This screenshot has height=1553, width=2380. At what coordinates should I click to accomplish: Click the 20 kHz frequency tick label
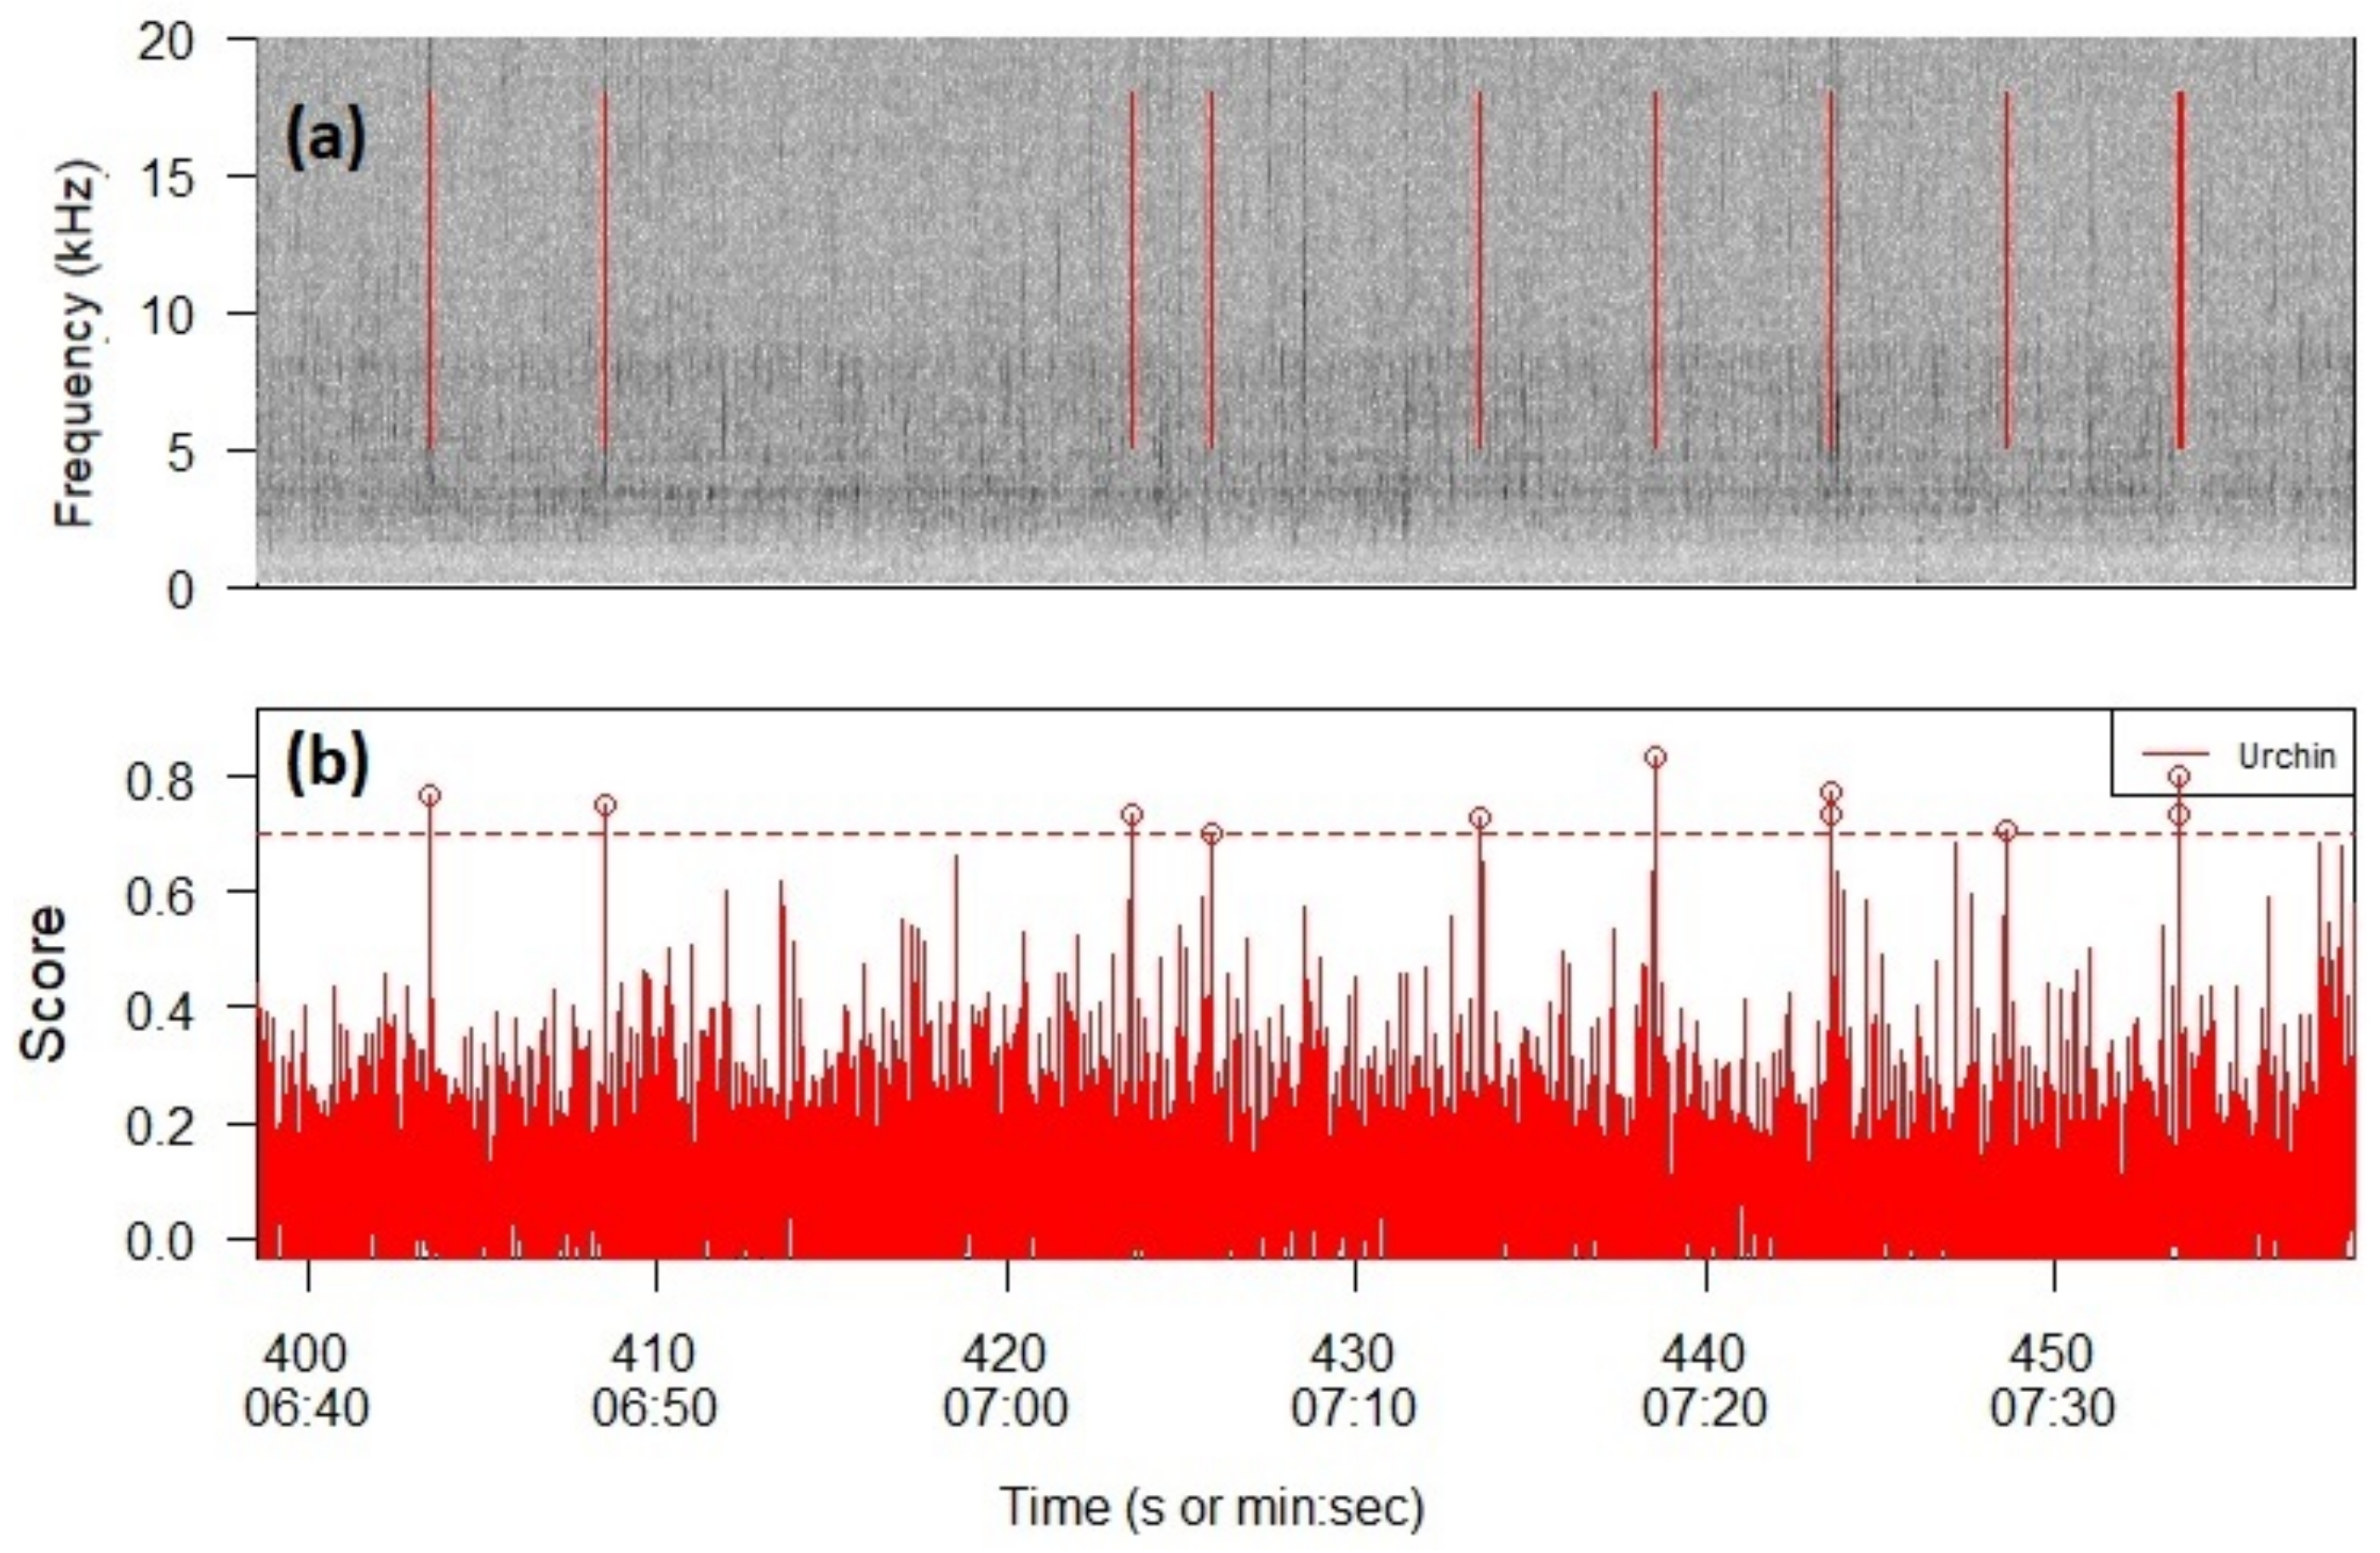165,42
